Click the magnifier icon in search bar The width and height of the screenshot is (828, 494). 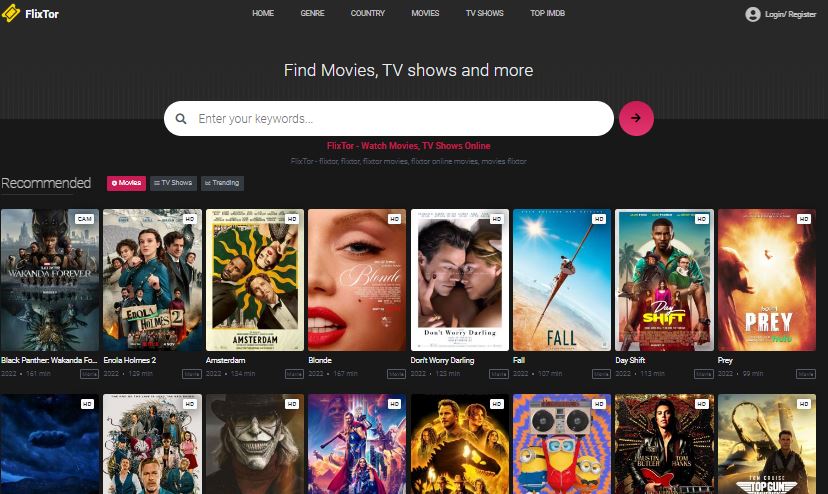181,119
